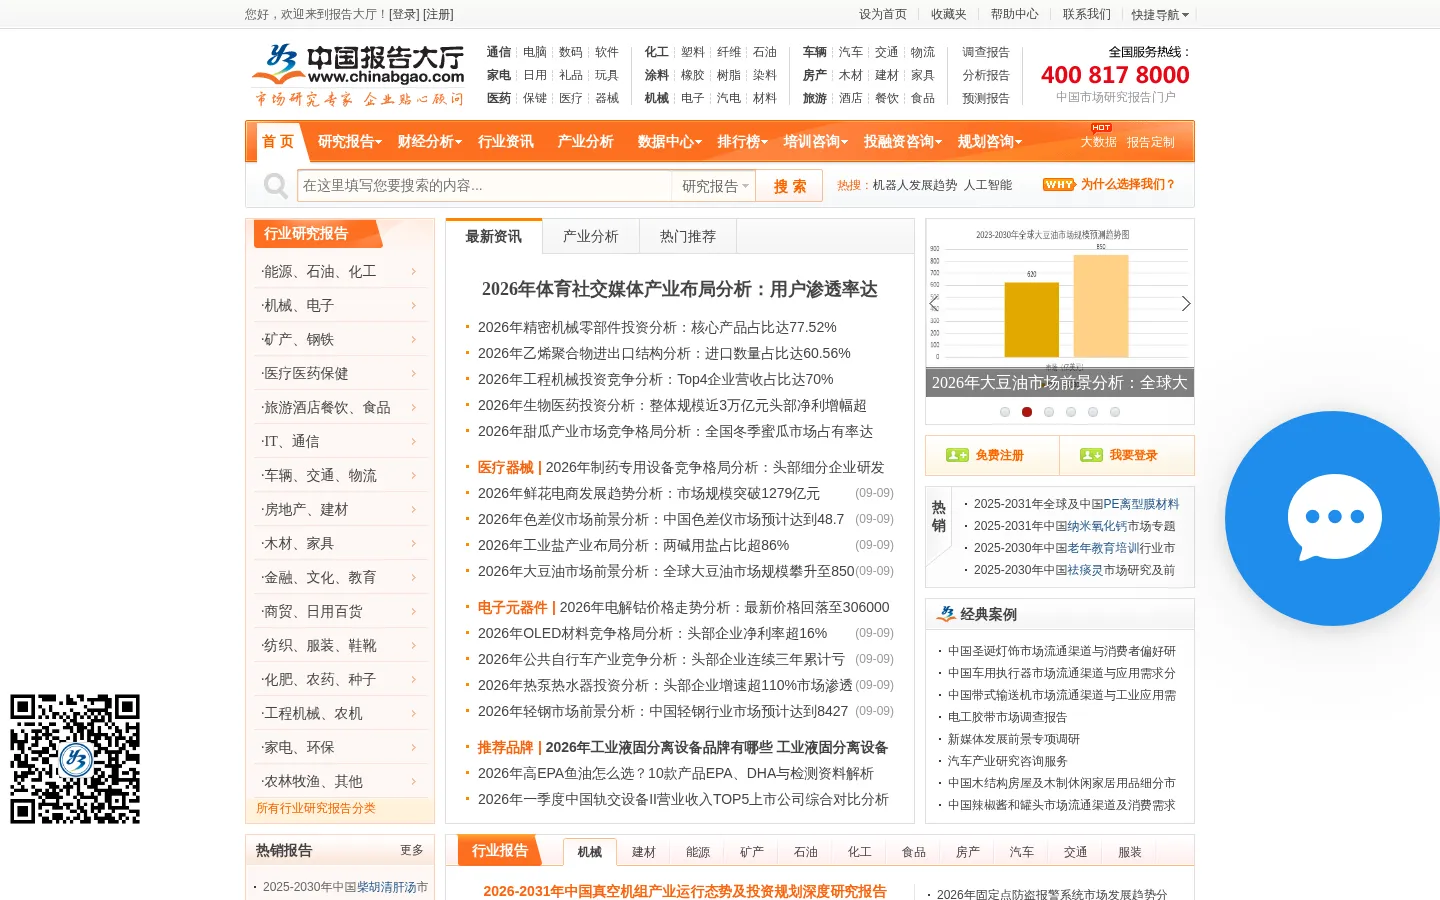The image size is (1440, 900).
Task: Open 所有行业研究报告分类 link
Action: [316, 809]
